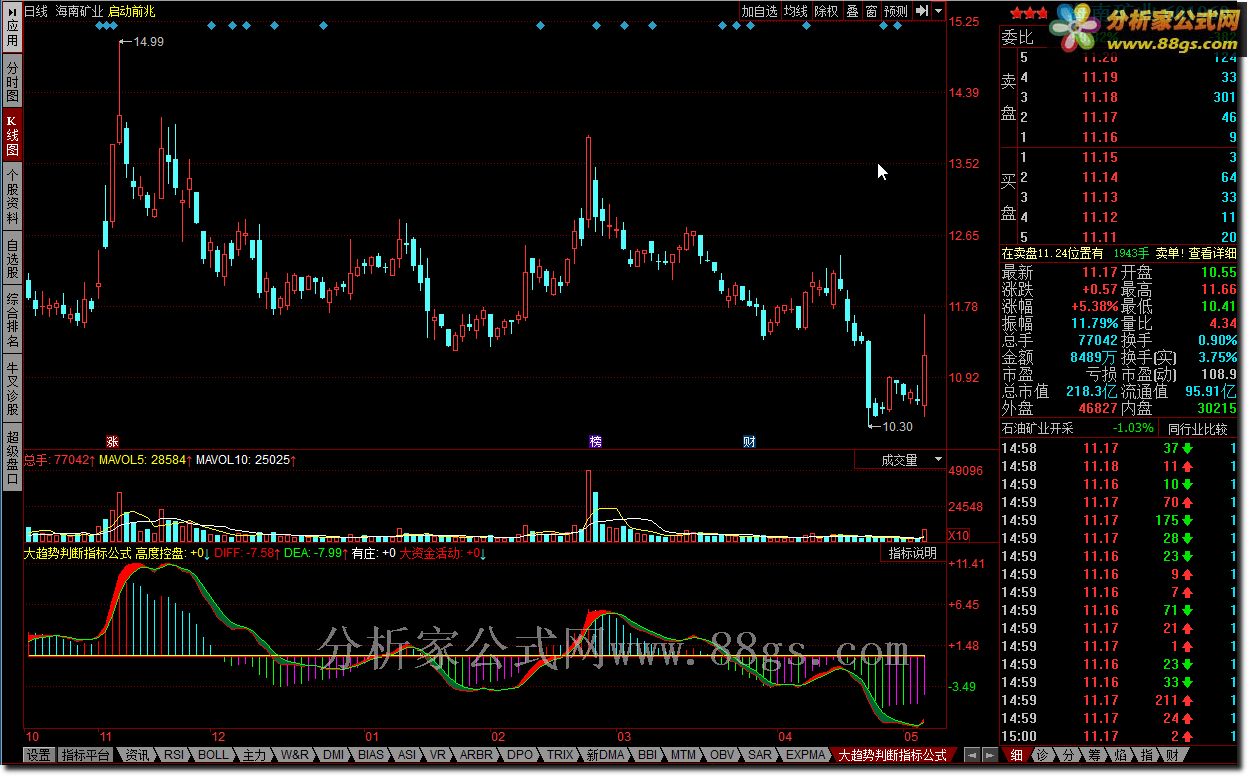Switch to 分时图 intraday chart tab

tap(12, 81)
